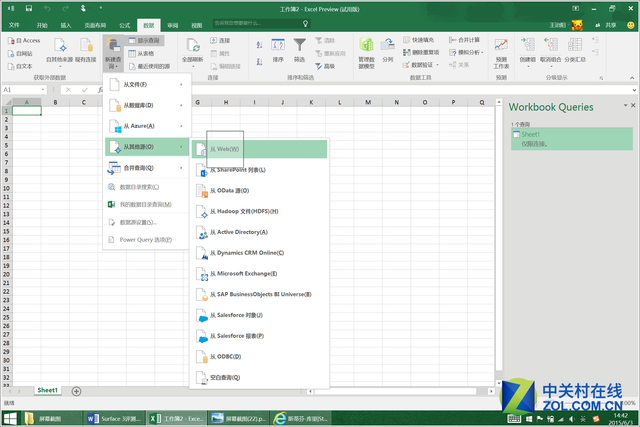Click the save icon in quick access toolbar
Screen dimensions: 640x427
pos(29,8)
